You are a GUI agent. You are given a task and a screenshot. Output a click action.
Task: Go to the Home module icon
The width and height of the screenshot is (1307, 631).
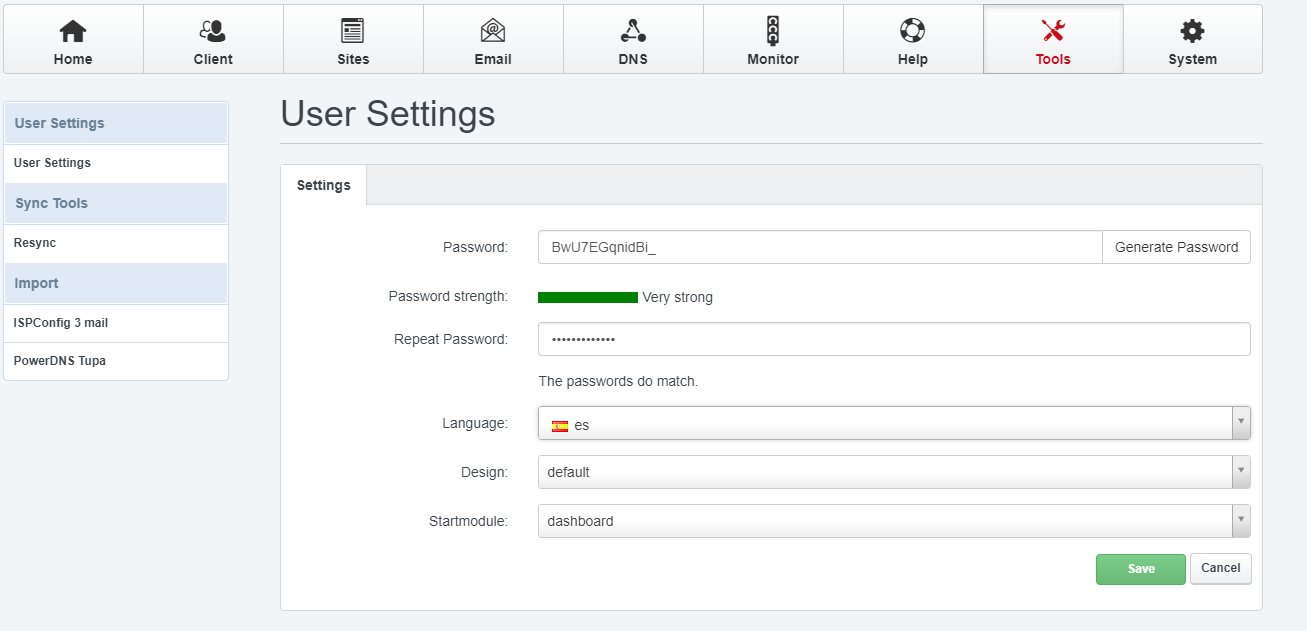click(x=73, y=31)
